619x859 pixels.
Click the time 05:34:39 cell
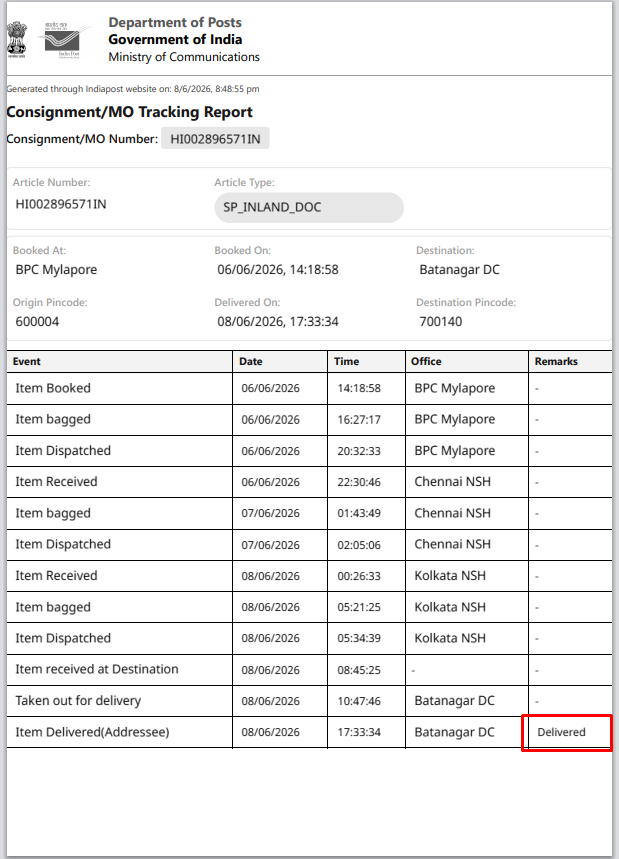(366, 638)
